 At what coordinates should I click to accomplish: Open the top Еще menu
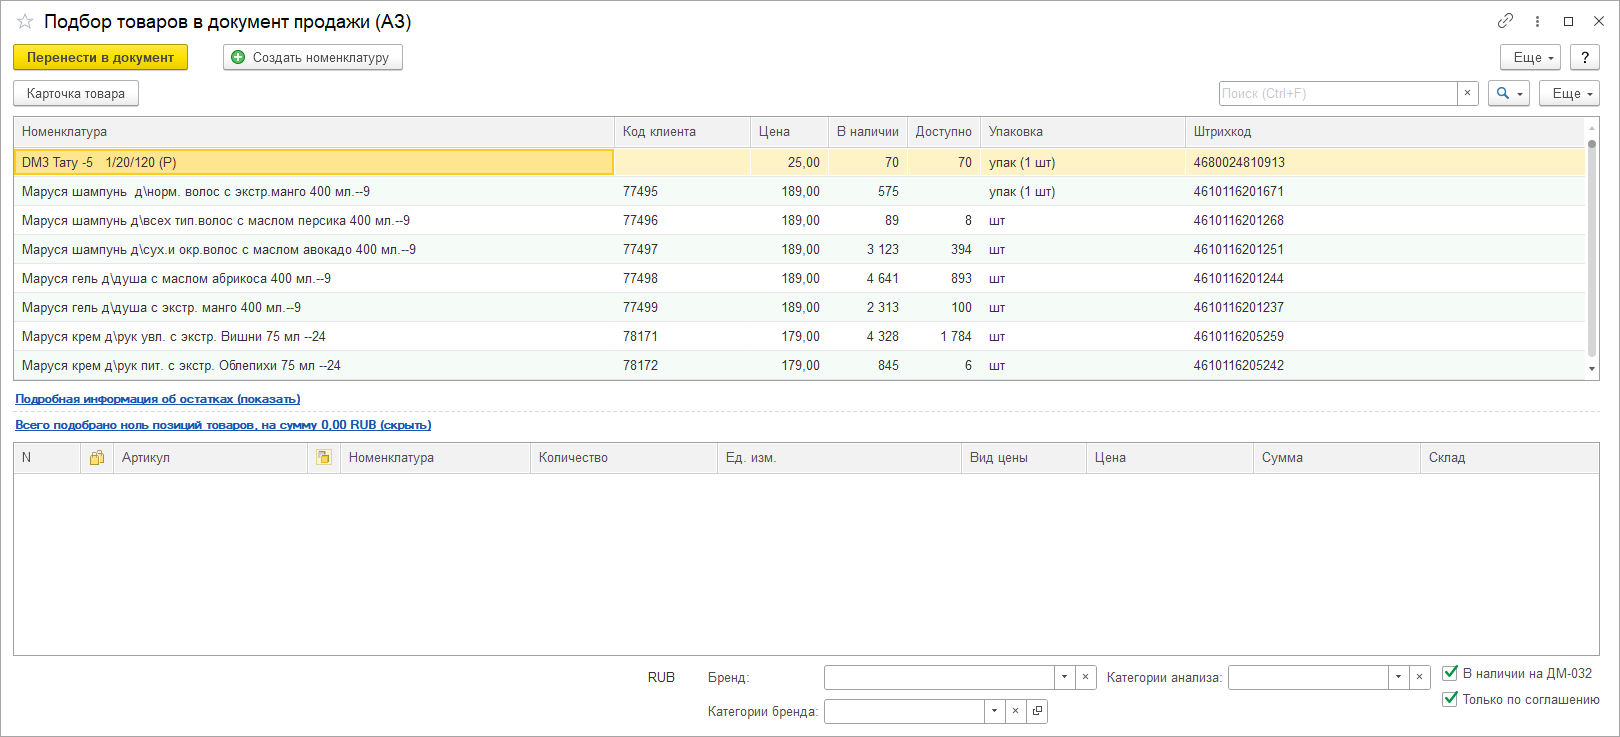pos(1531,58)
